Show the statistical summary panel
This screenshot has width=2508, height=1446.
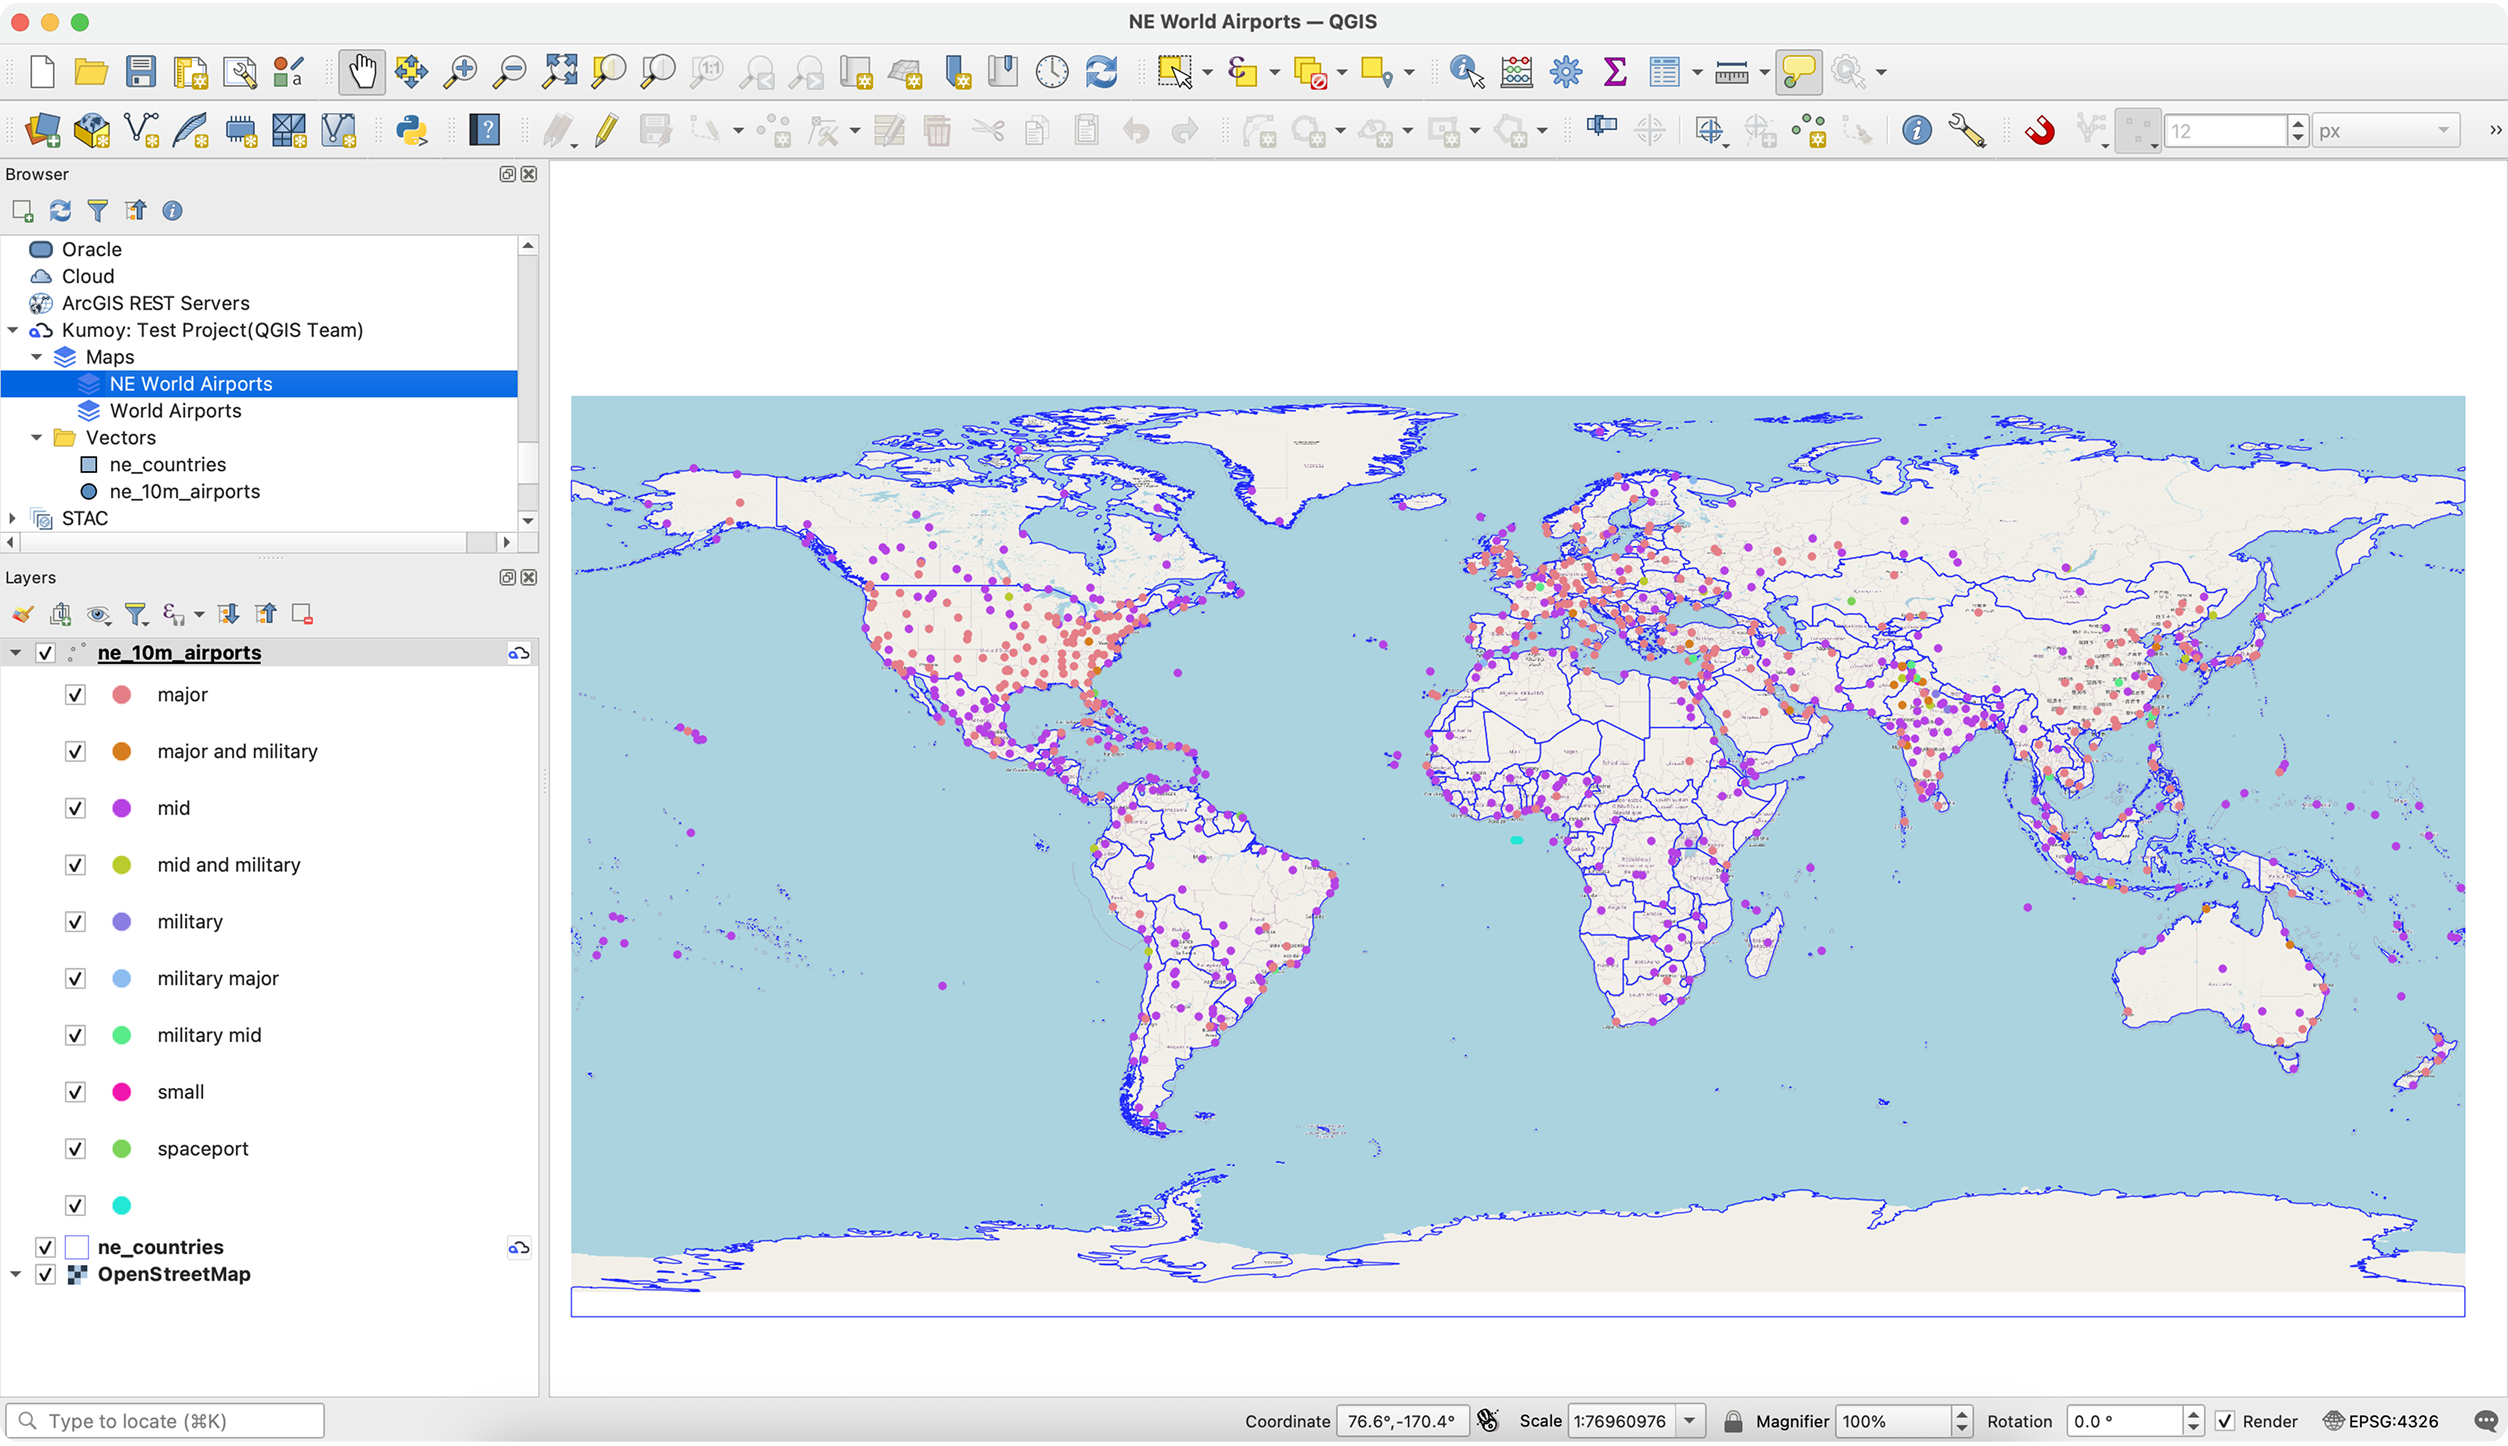[x=1614, y=71]
